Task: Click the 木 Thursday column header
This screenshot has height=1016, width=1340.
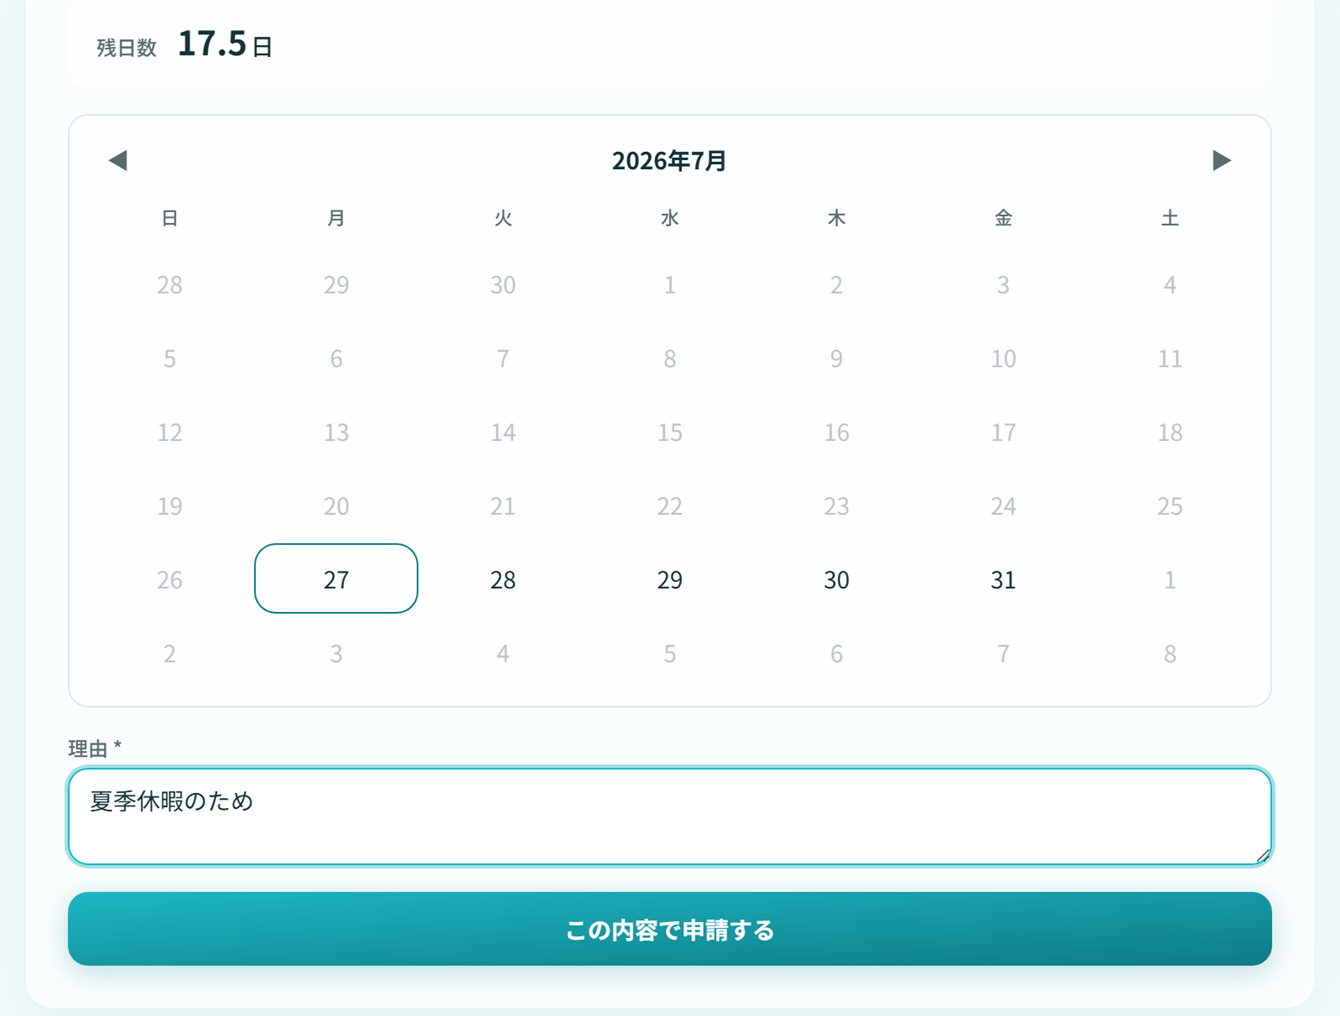Action: (x=836, y=218)
